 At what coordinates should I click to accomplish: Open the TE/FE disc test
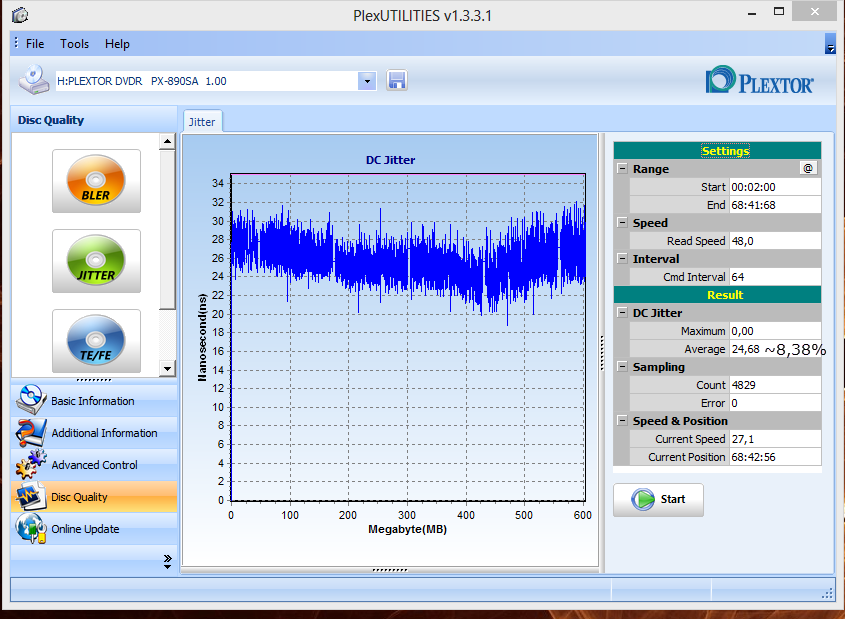96,341
